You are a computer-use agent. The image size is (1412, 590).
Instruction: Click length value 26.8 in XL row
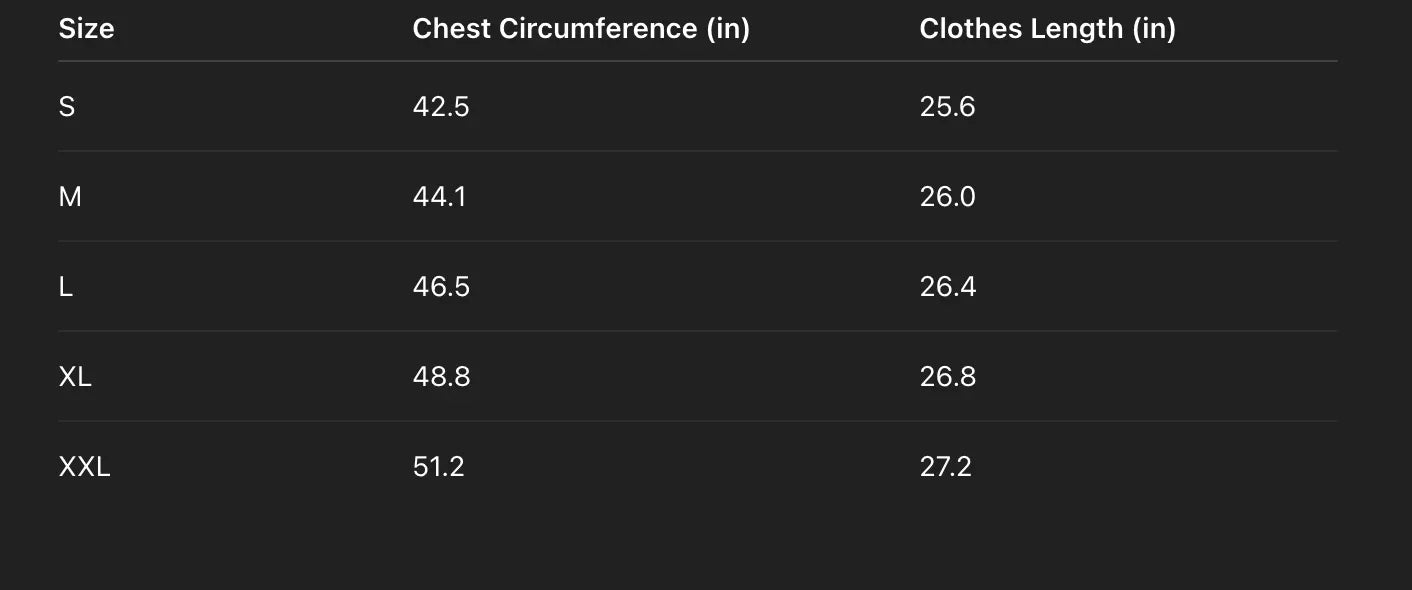[947, 377]
